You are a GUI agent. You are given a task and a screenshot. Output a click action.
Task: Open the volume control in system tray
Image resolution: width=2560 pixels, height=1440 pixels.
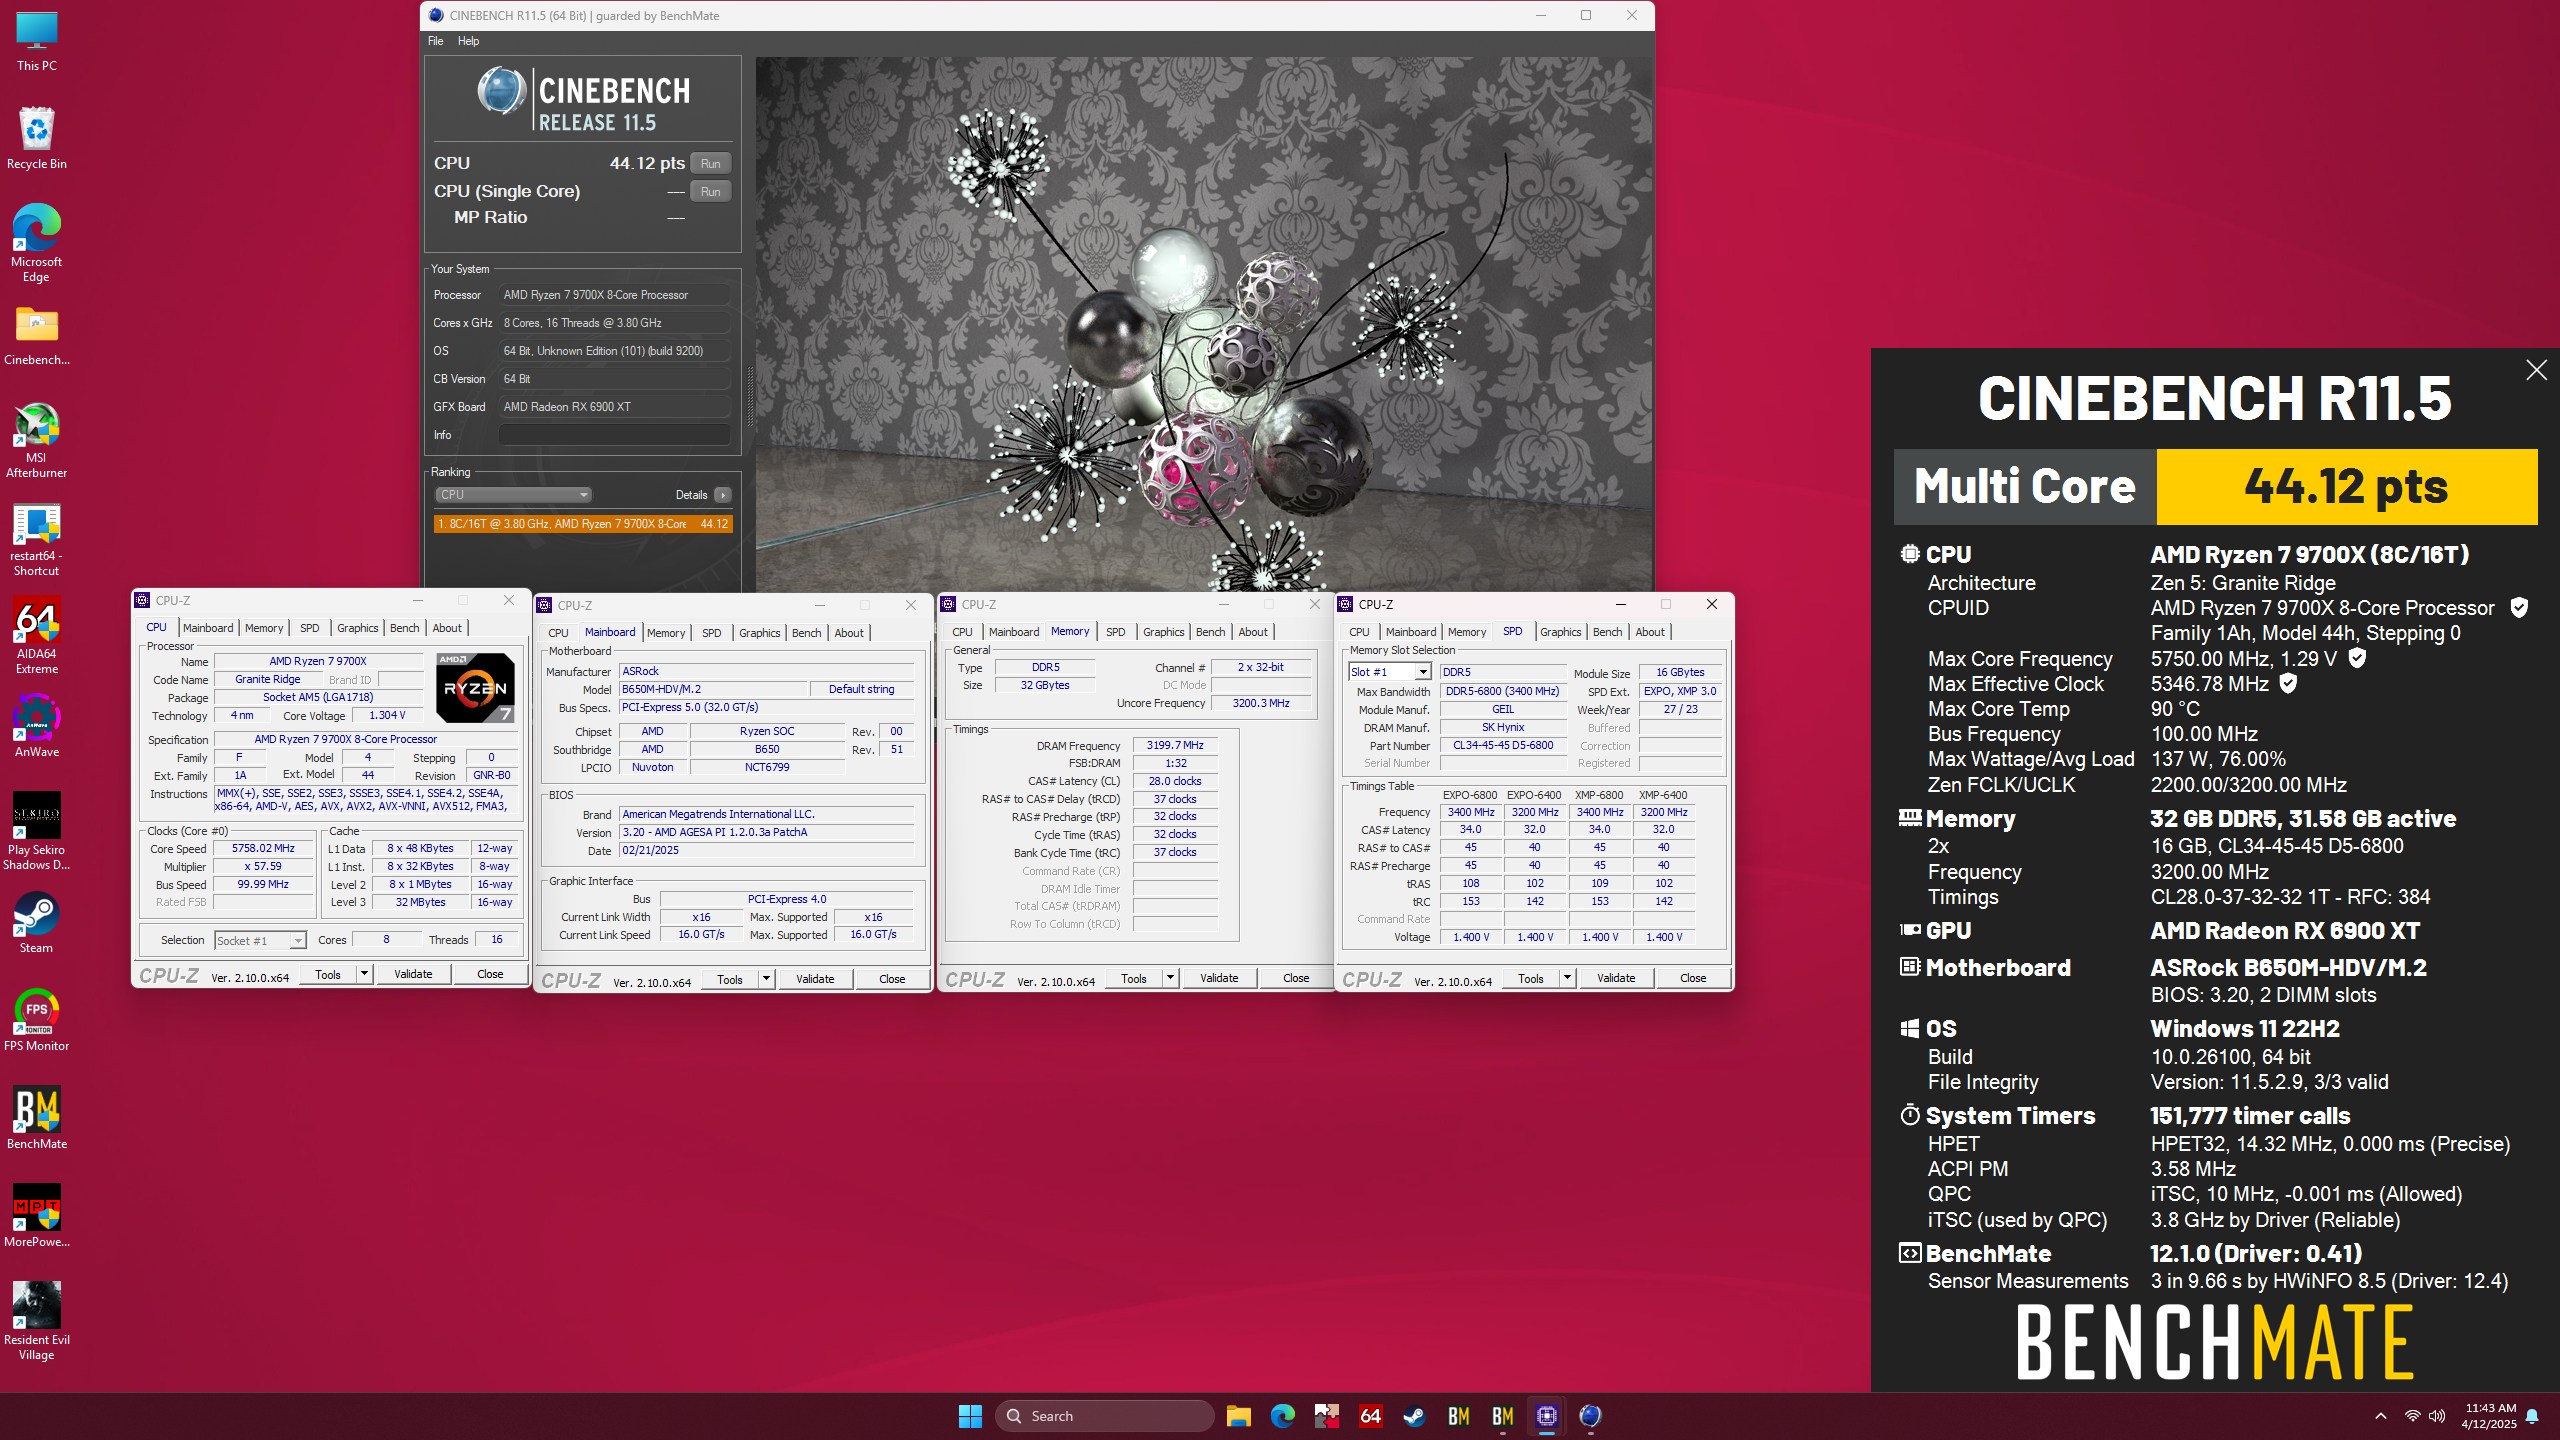coord(2437,1416)
